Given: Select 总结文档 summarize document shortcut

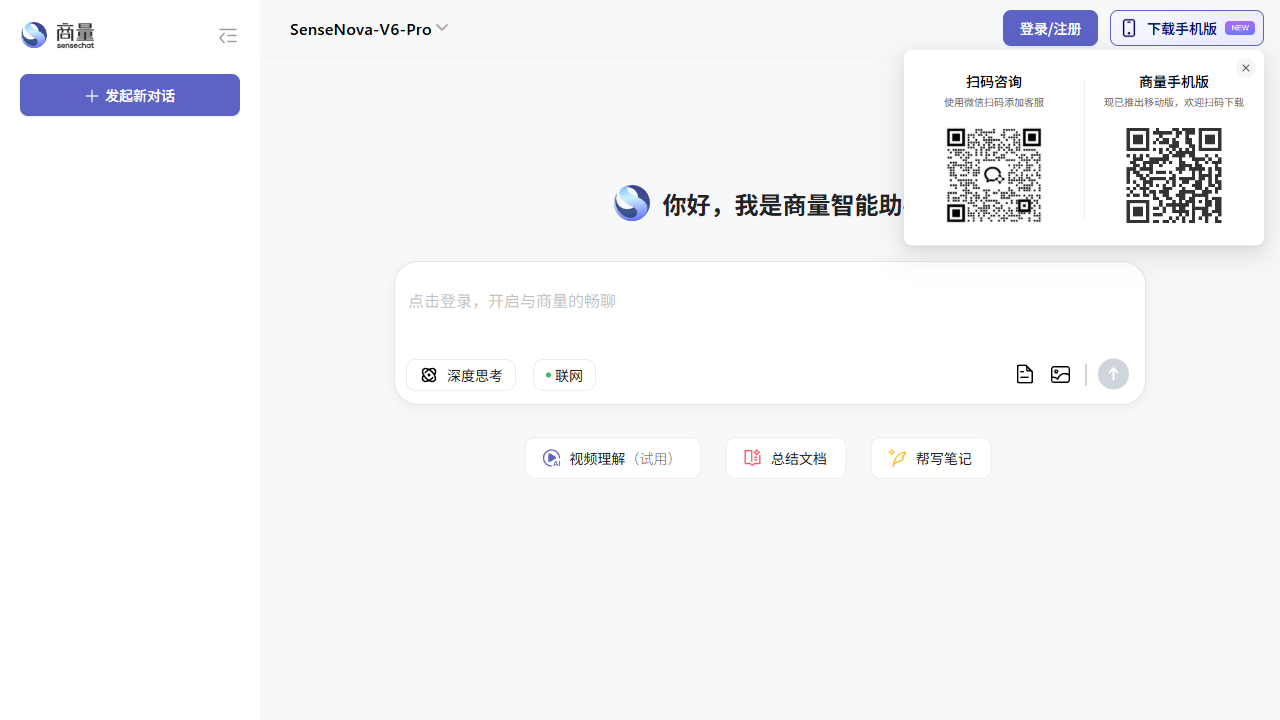Looking at the screenshot, I should click(785, 458).
